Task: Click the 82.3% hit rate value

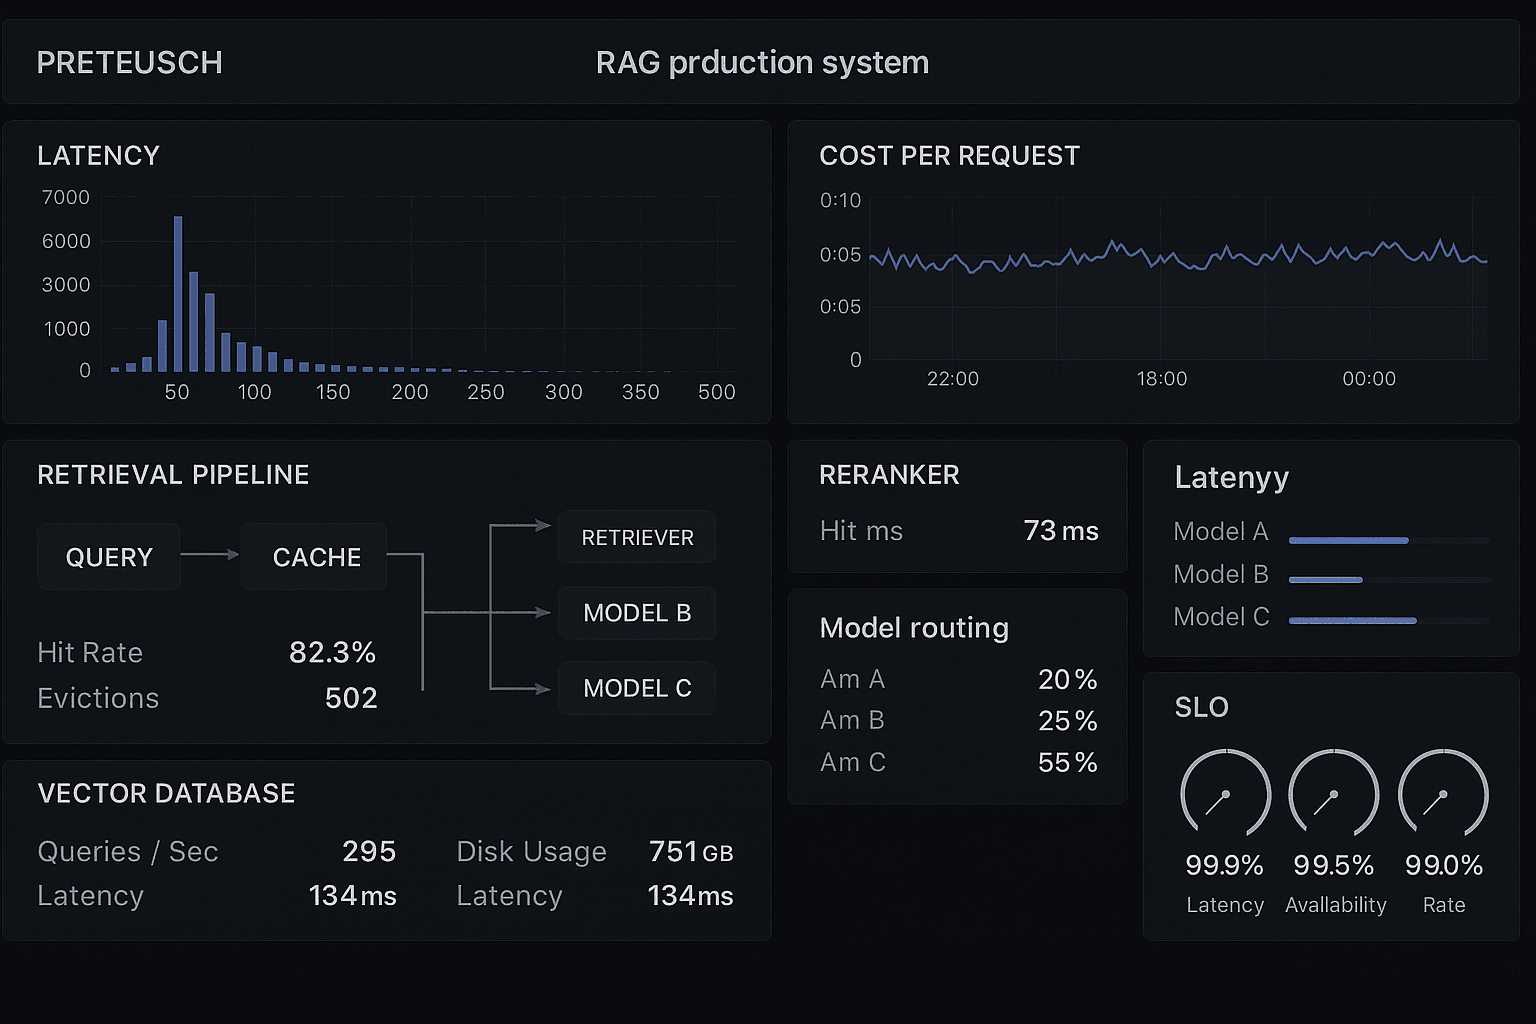Action: click(x=332, y=653)
